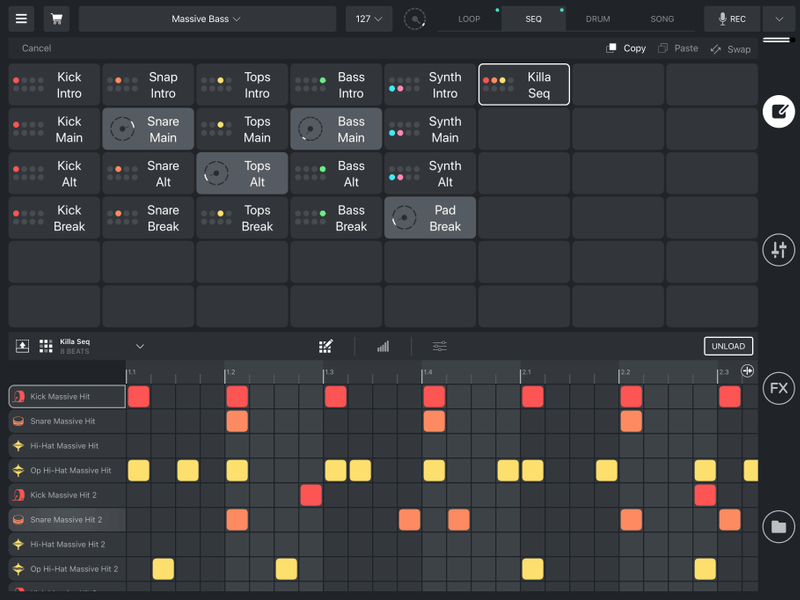Open the velocity bars view

[383, 346]
